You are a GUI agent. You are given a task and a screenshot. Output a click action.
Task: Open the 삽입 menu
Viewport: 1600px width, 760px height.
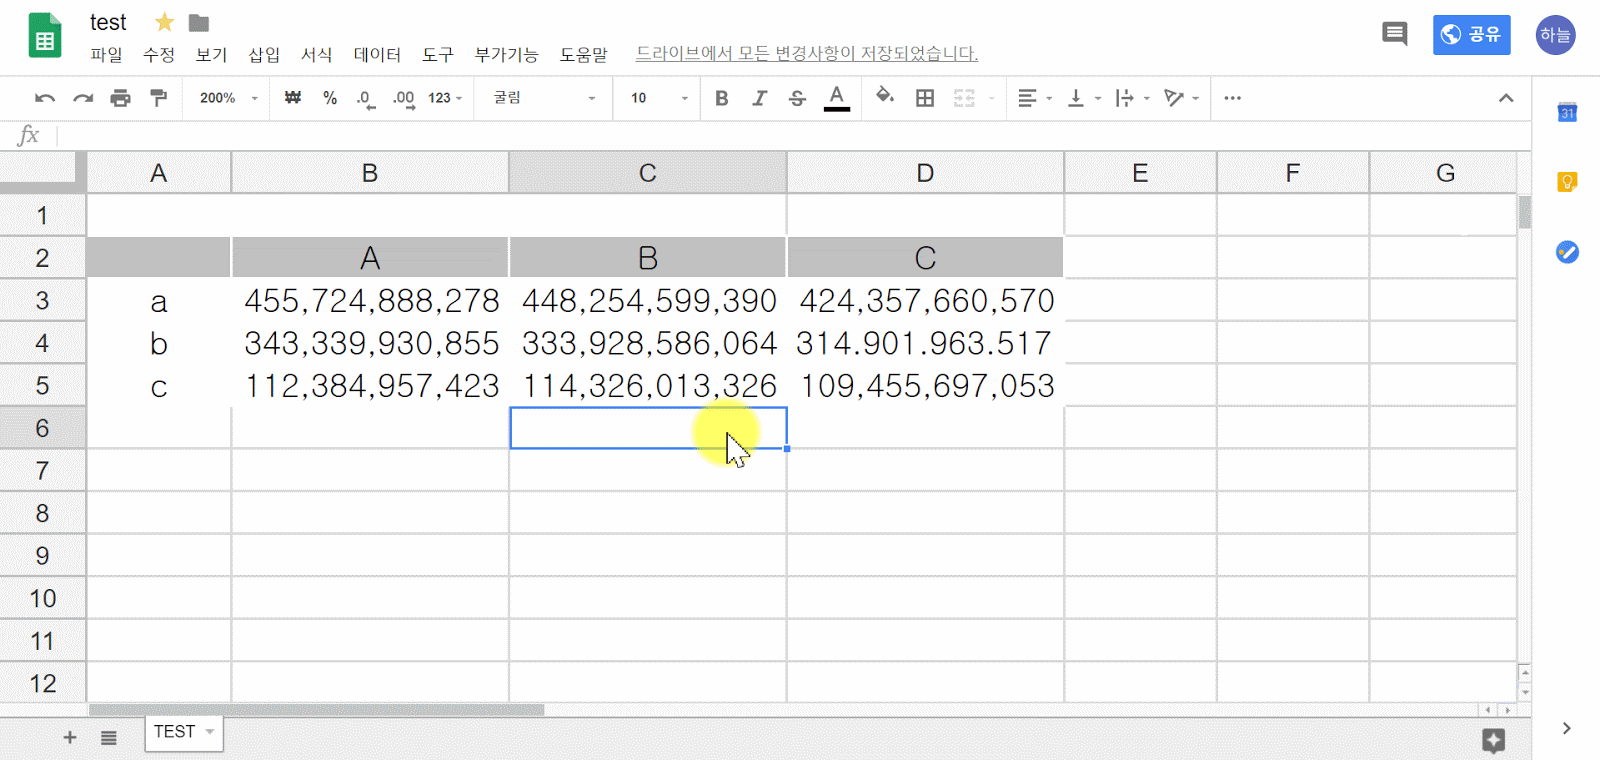pos(264,54)
